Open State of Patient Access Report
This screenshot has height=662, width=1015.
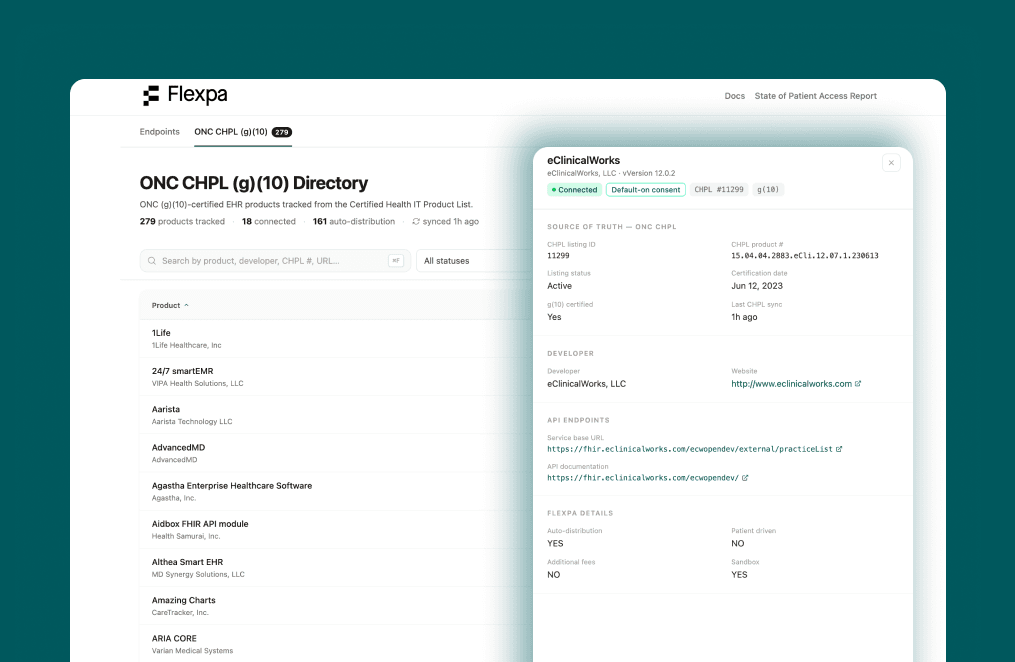[x=816, y=96]
